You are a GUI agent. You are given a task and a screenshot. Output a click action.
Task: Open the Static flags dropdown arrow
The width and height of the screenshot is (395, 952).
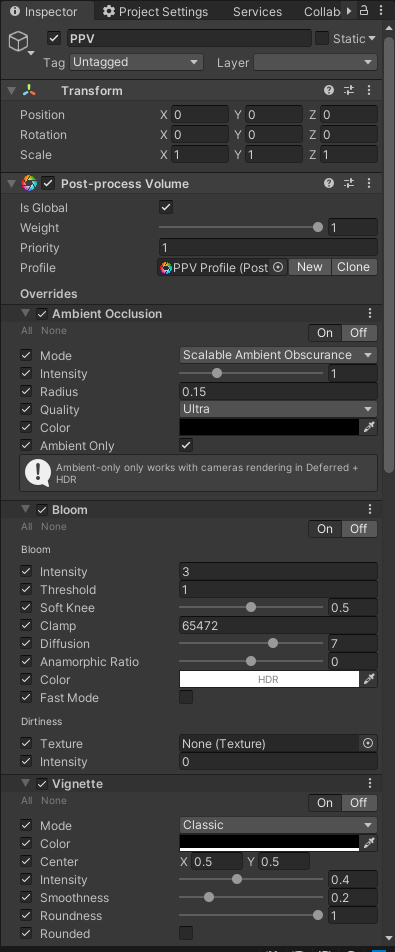pyautogui.click(x=371, y=38)
